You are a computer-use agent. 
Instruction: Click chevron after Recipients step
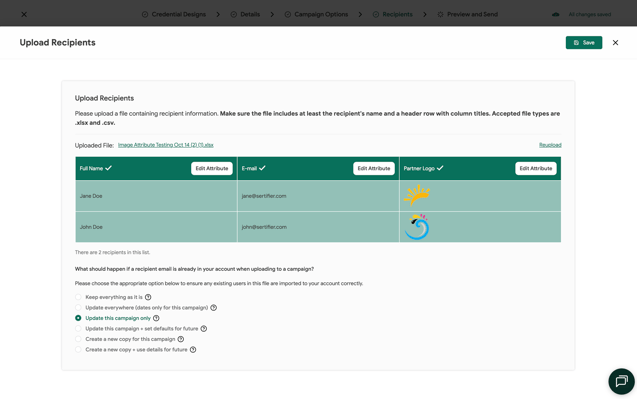click(x=425, y=14)
